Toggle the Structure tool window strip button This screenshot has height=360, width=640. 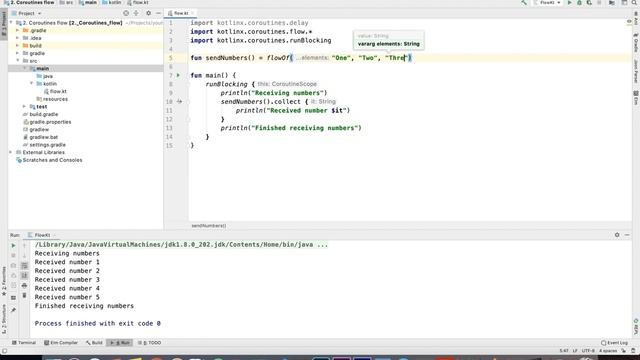[4, 320]
